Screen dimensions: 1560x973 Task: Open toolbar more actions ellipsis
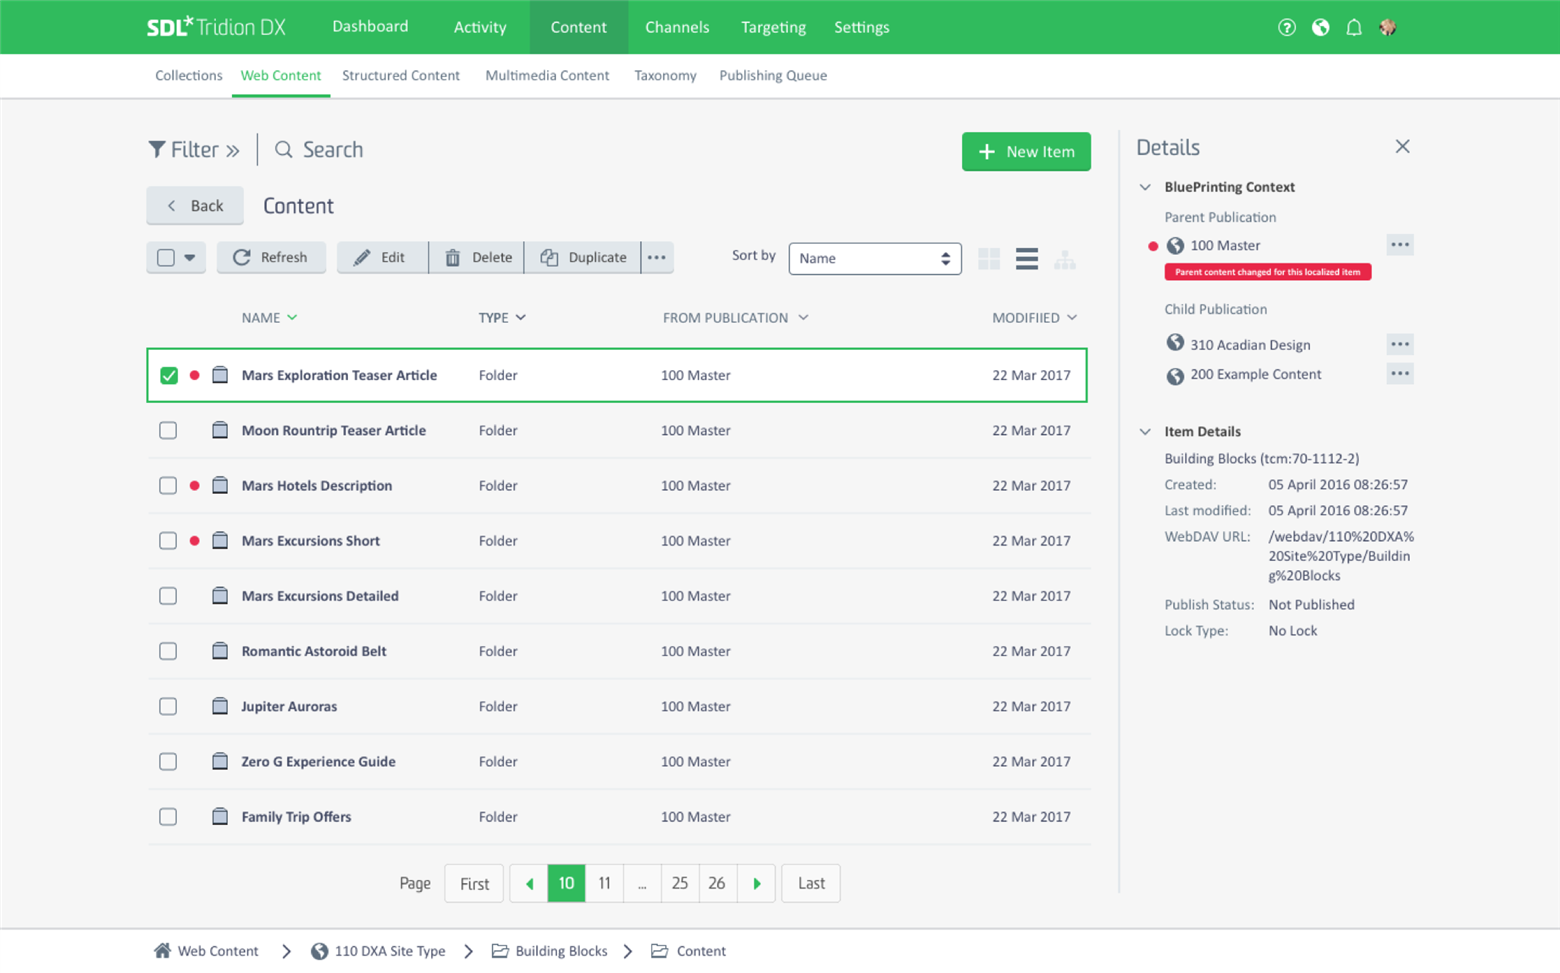657,257
